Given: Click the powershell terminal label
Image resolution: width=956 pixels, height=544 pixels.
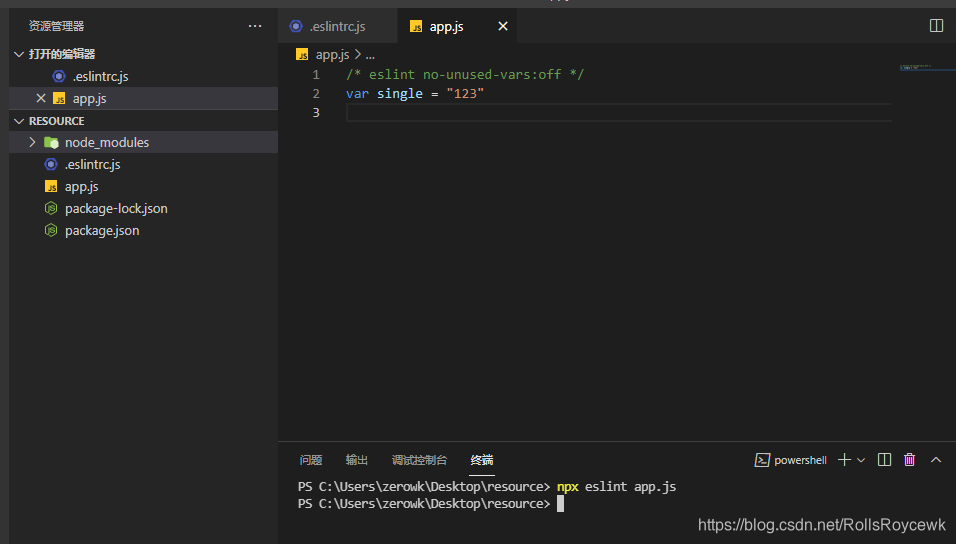Looking at the screenshot, I should pos(800,460).
